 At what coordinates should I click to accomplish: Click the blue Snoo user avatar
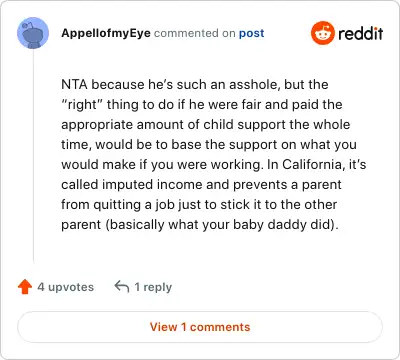coord(33,33)
